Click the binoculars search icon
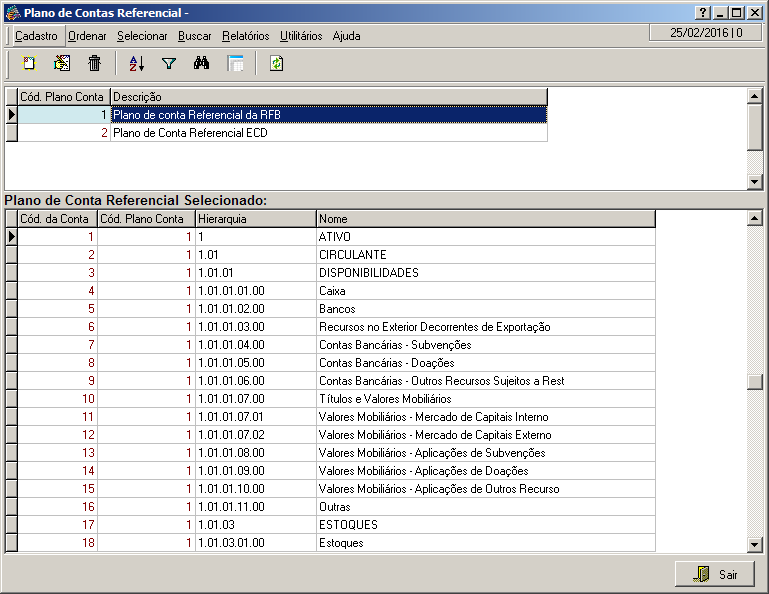 point(201,64)
